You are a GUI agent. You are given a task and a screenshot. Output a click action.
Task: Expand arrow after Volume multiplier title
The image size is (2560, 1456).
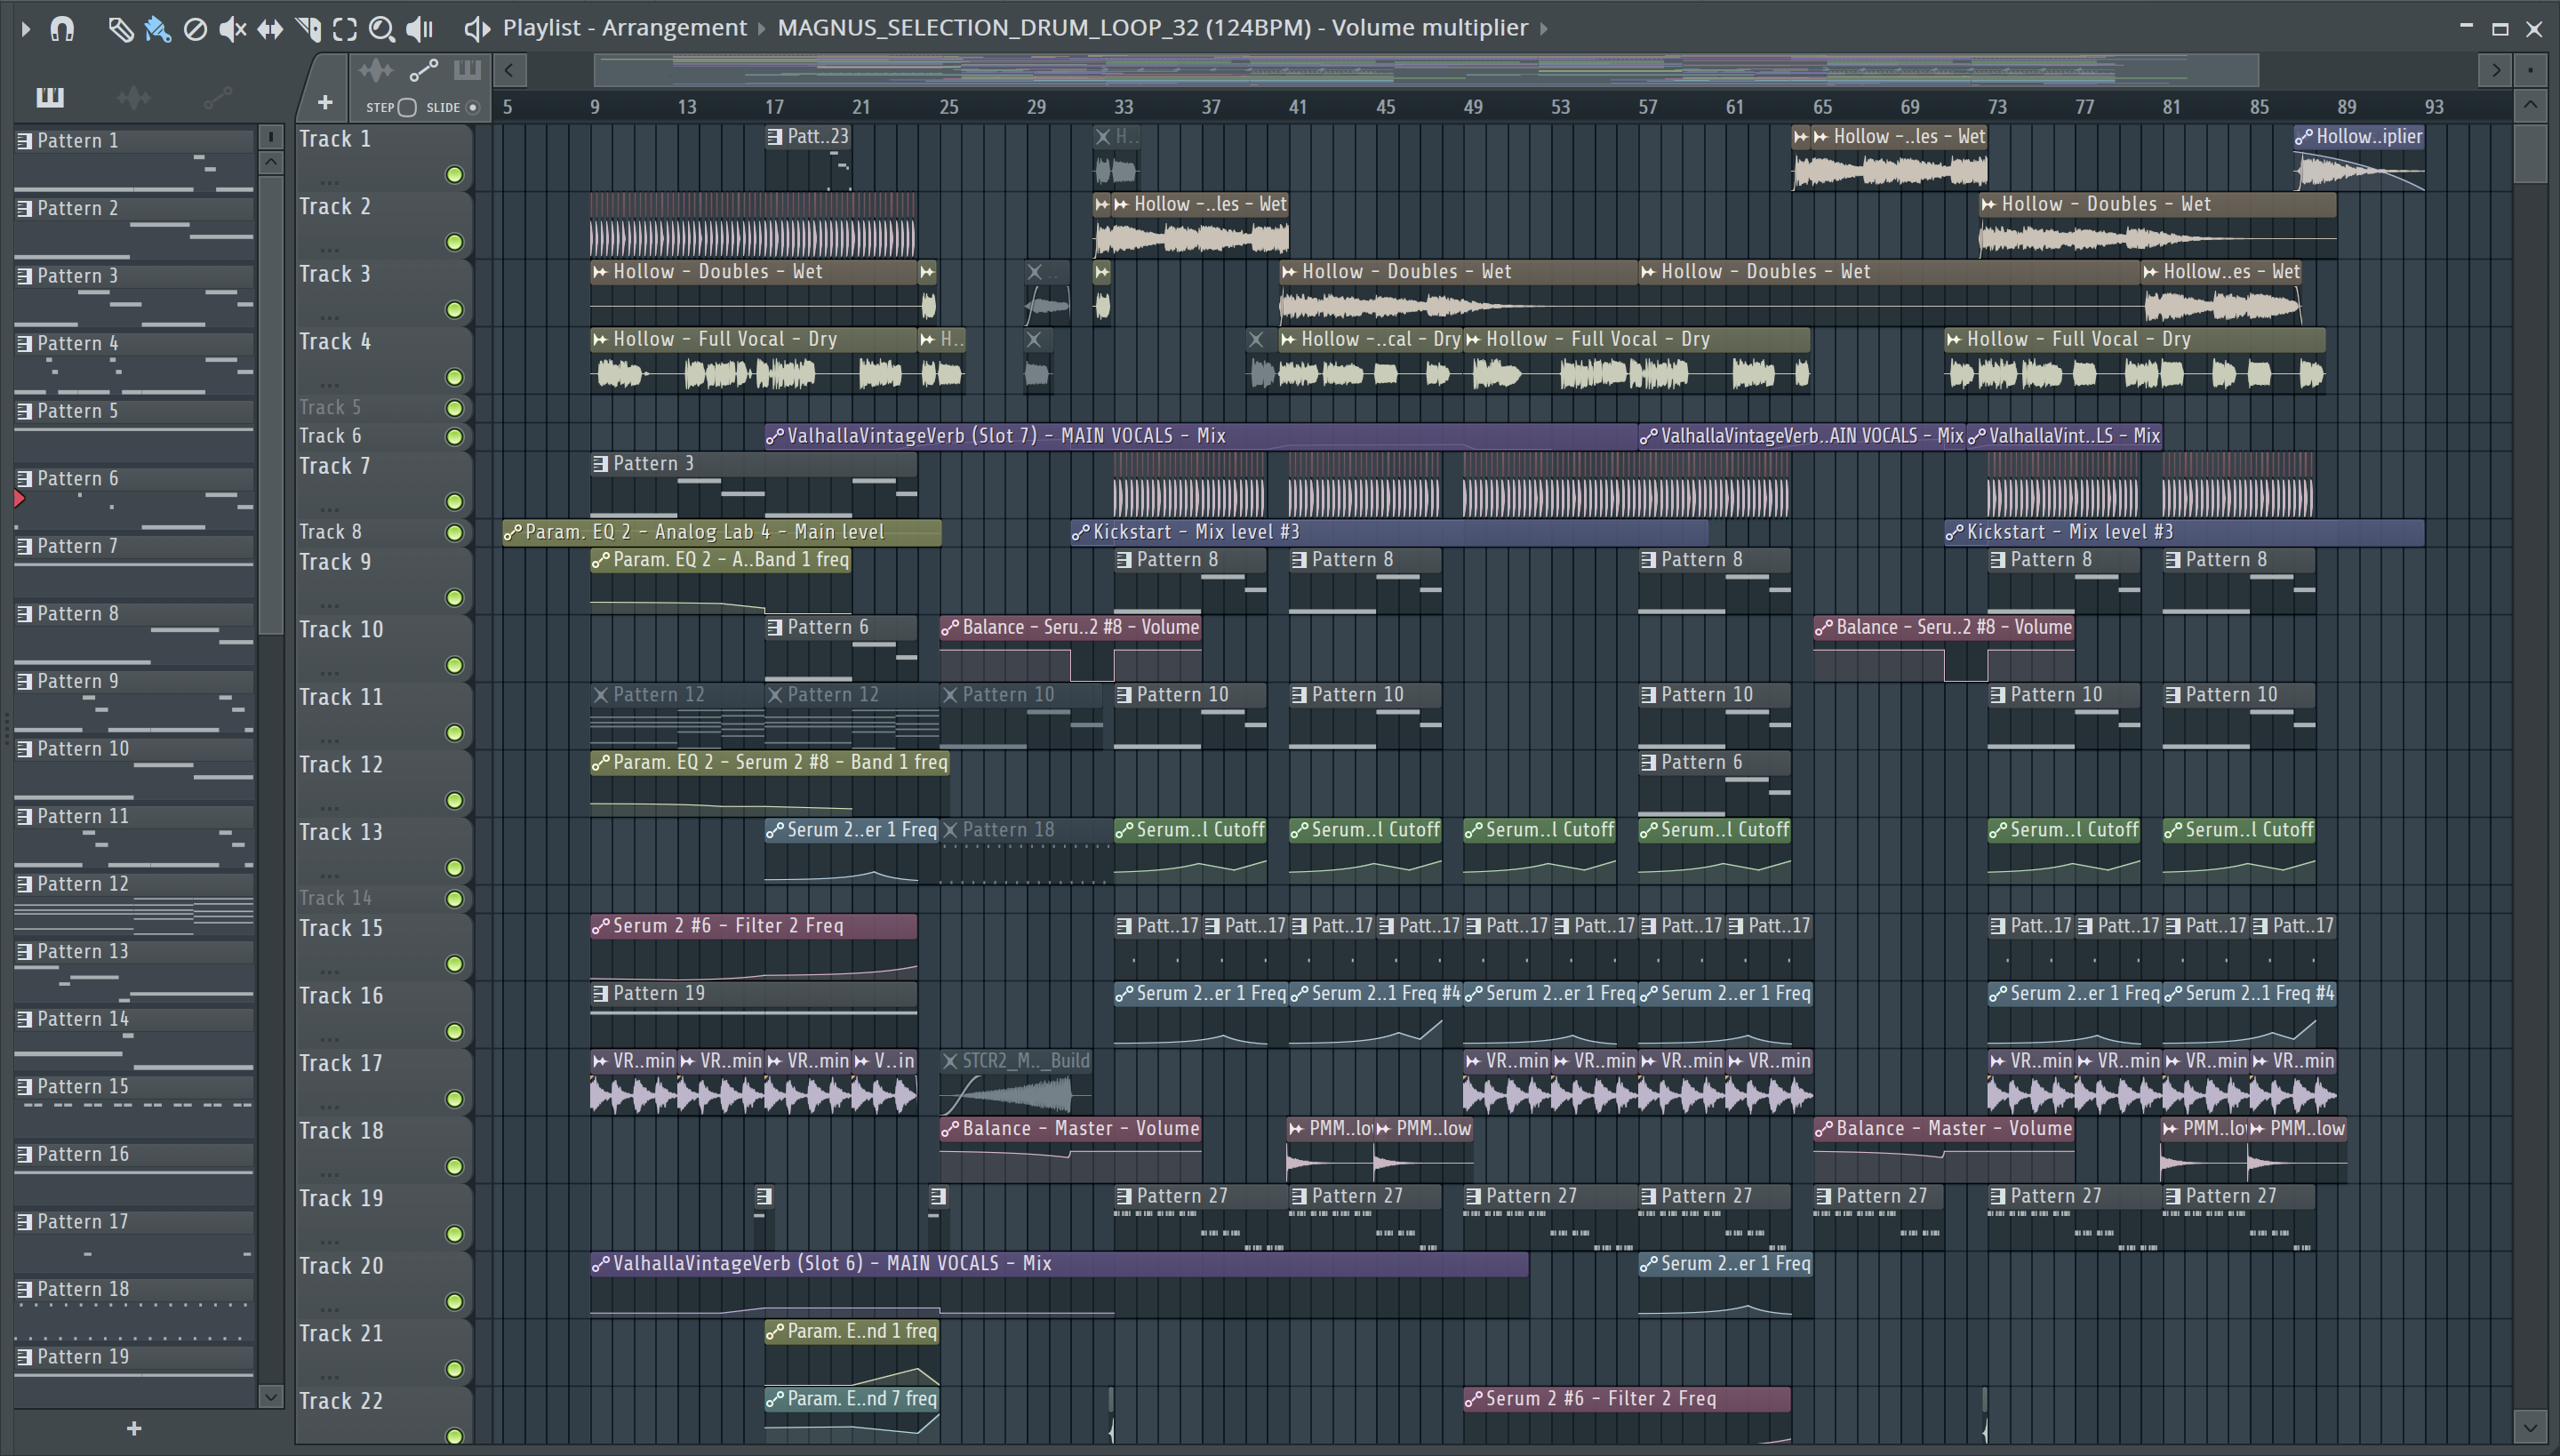(1543, 29)
